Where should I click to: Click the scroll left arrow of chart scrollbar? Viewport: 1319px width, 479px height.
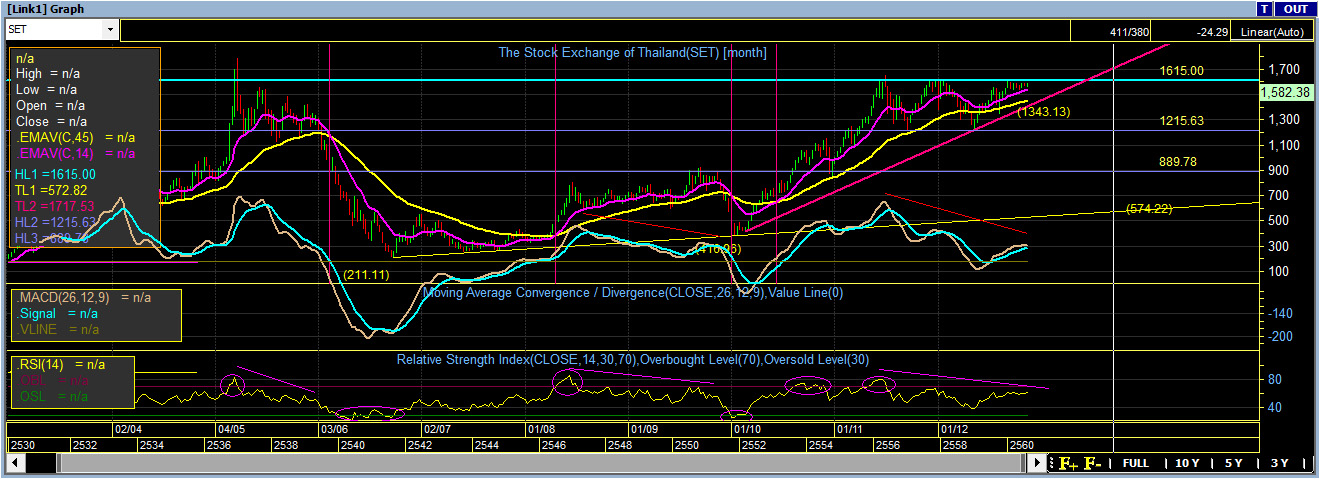(16, 464)
